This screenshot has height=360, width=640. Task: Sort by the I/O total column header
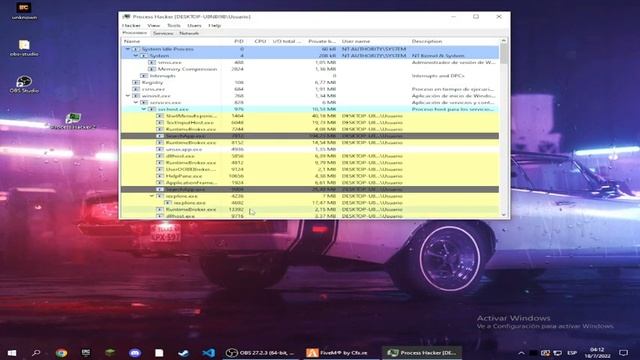click(x=287, y=41)
